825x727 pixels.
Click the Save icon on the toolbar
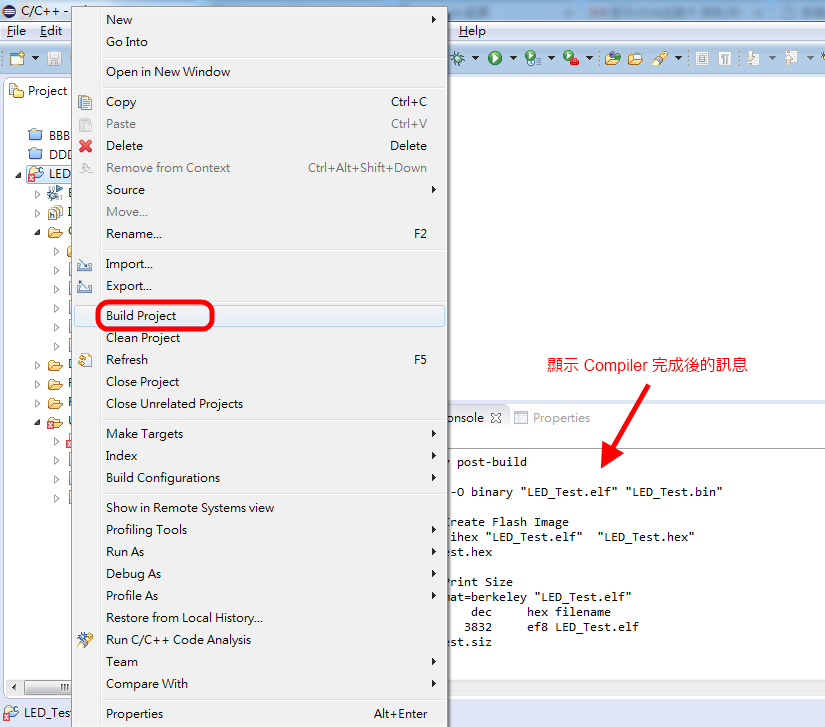point(54,57)
